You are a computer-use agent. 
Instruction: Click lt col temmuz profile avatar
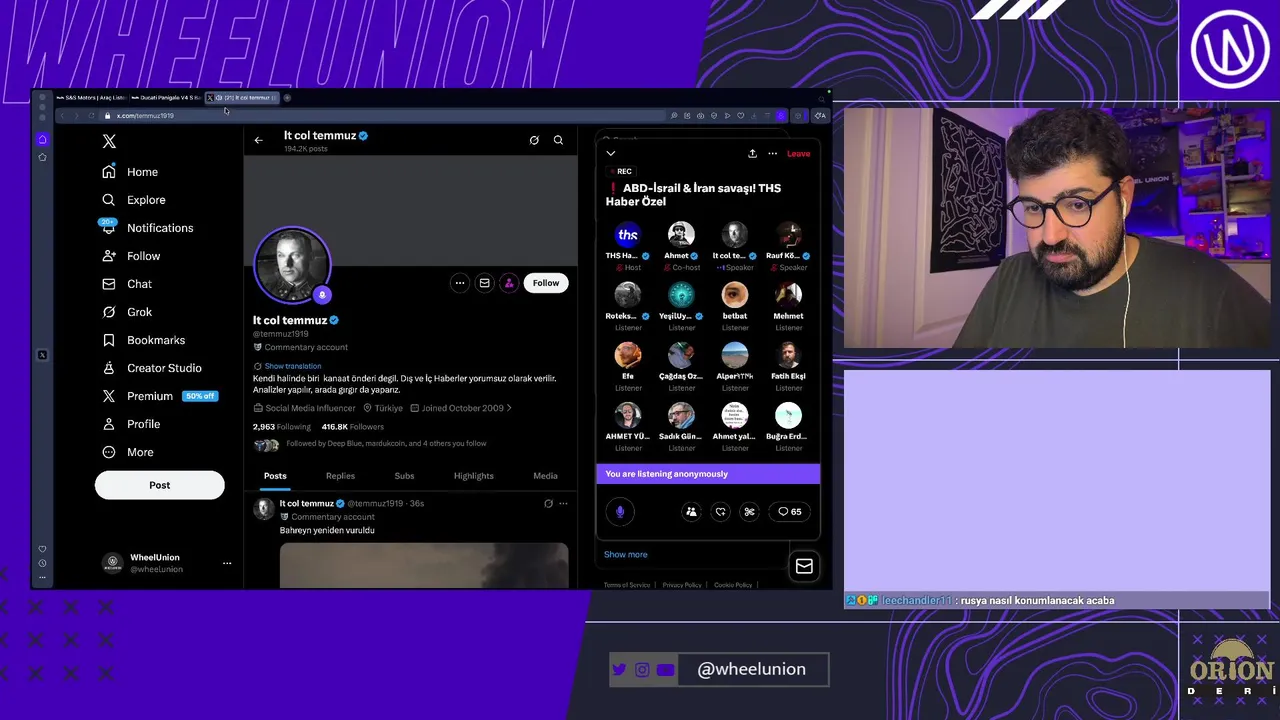click(x=292, y=265)
